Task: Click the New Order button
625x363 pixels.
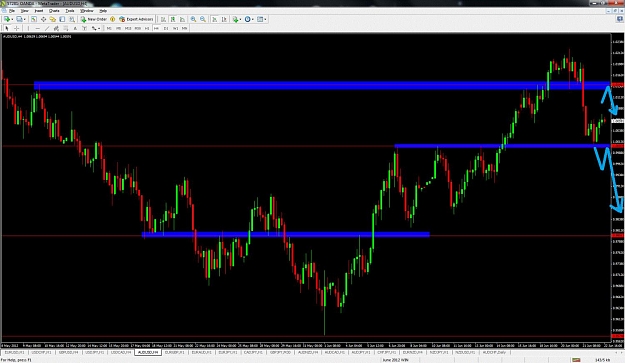Action: point(94,19)
